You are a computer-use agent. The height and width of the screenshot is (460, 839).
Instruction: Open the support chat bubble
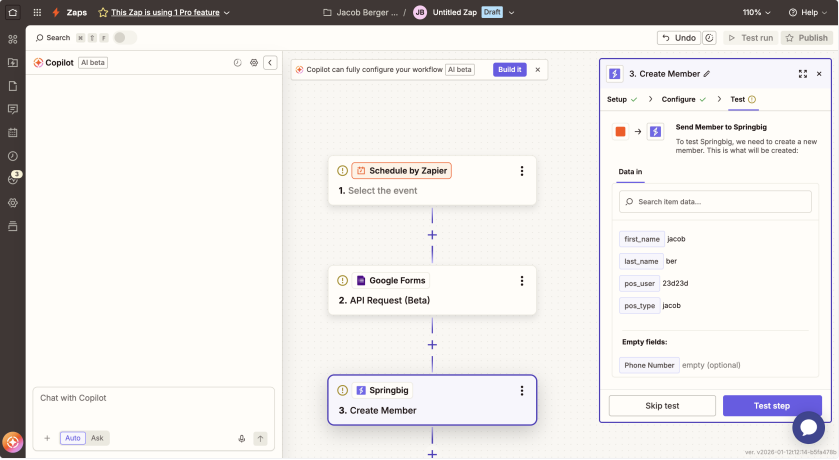[x=809, y=427]
